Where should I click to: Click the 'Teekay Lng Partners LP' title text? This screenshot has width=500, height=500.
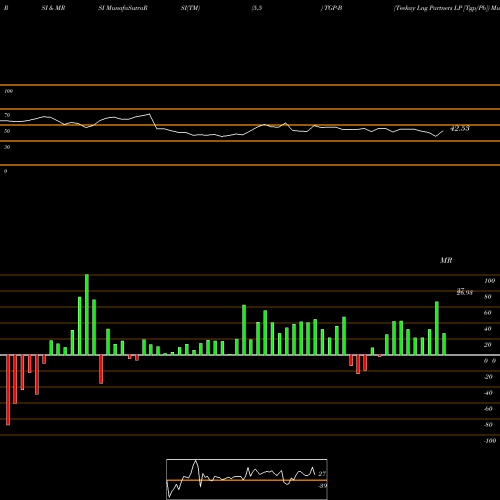click(x=428, y=8)
